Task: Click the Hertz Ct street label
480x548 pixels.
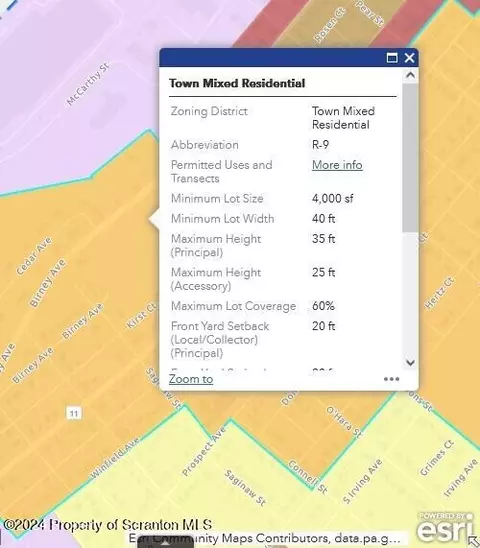Action: click(x=439, y=293)
